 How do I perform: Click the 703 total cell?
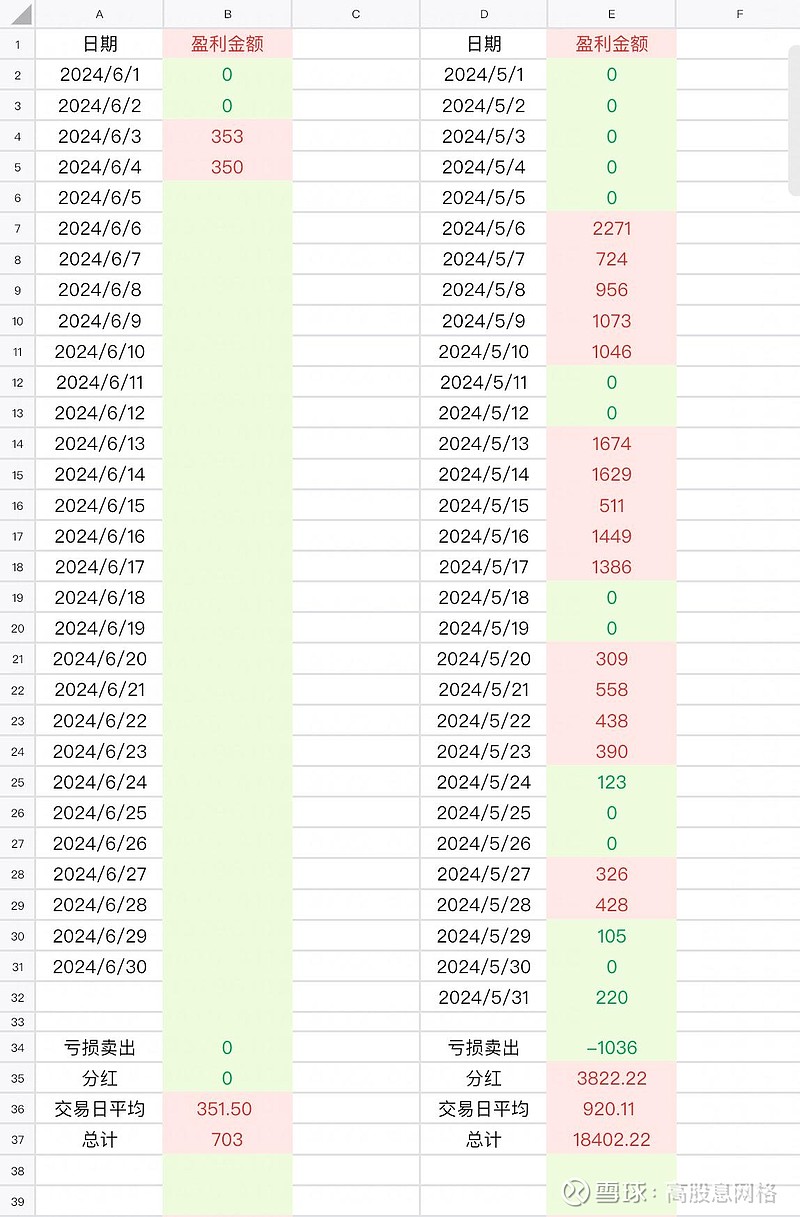pos(228,1140)
